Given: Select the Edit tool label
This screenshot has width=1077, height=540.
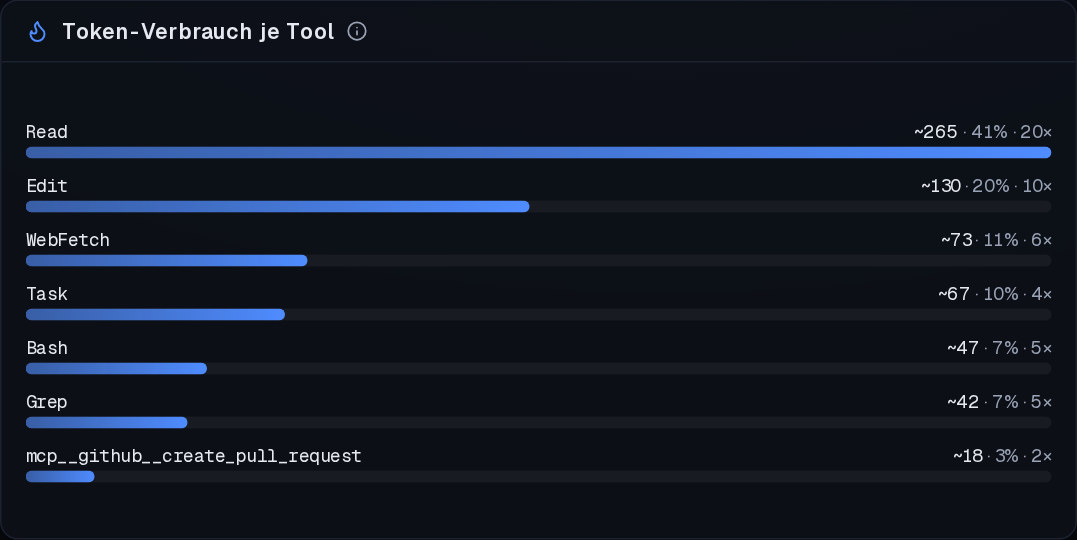Looking at the screenshot, I should coord(47,186).
